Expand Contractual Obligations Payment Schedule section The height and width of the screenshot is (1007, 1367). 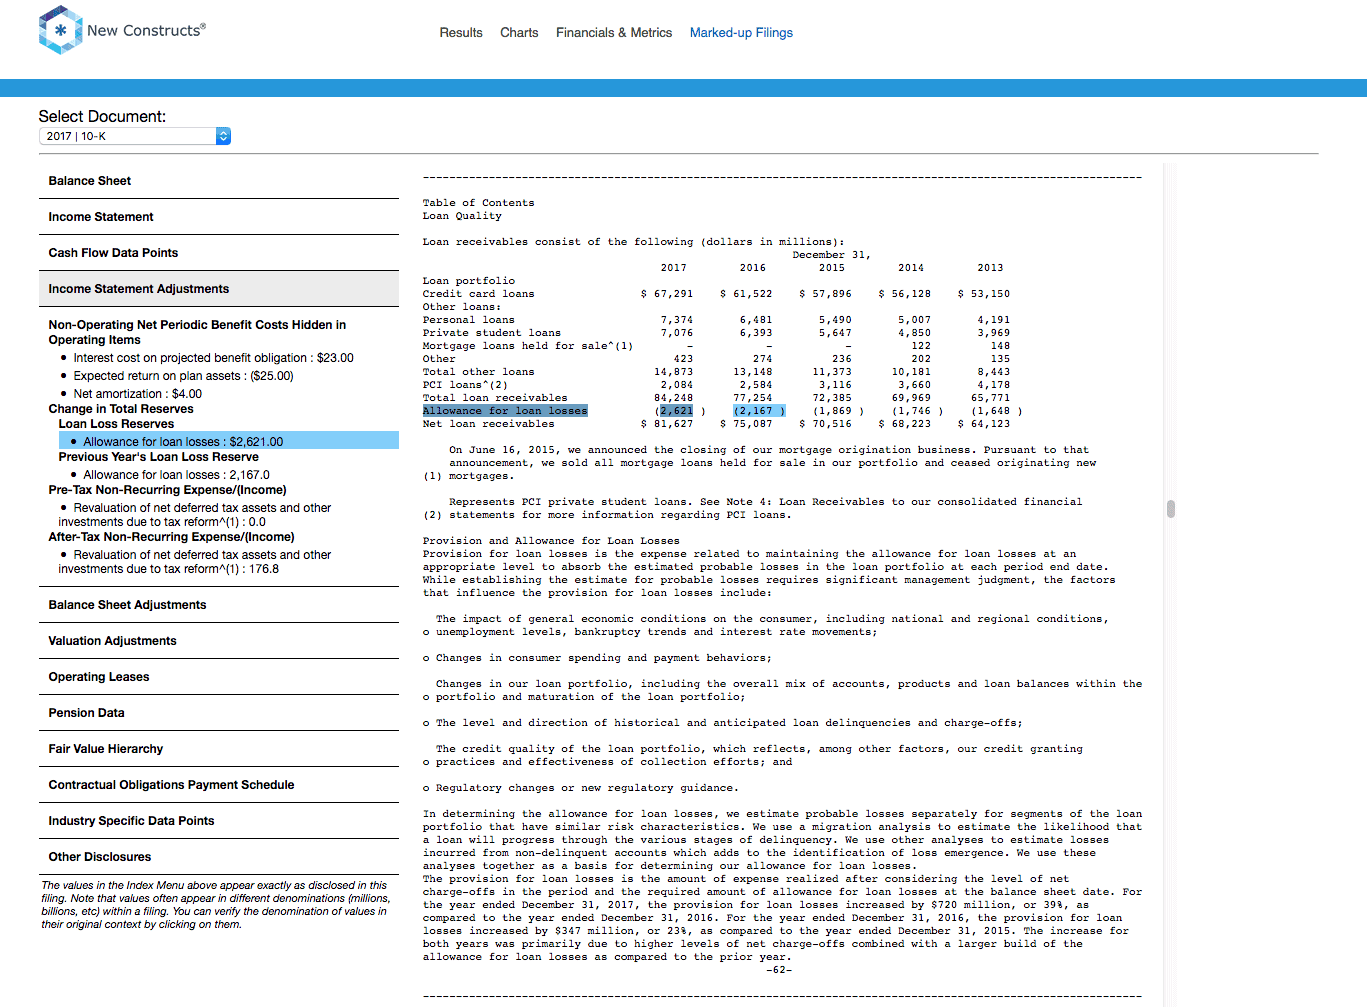[x=218, y=785]
